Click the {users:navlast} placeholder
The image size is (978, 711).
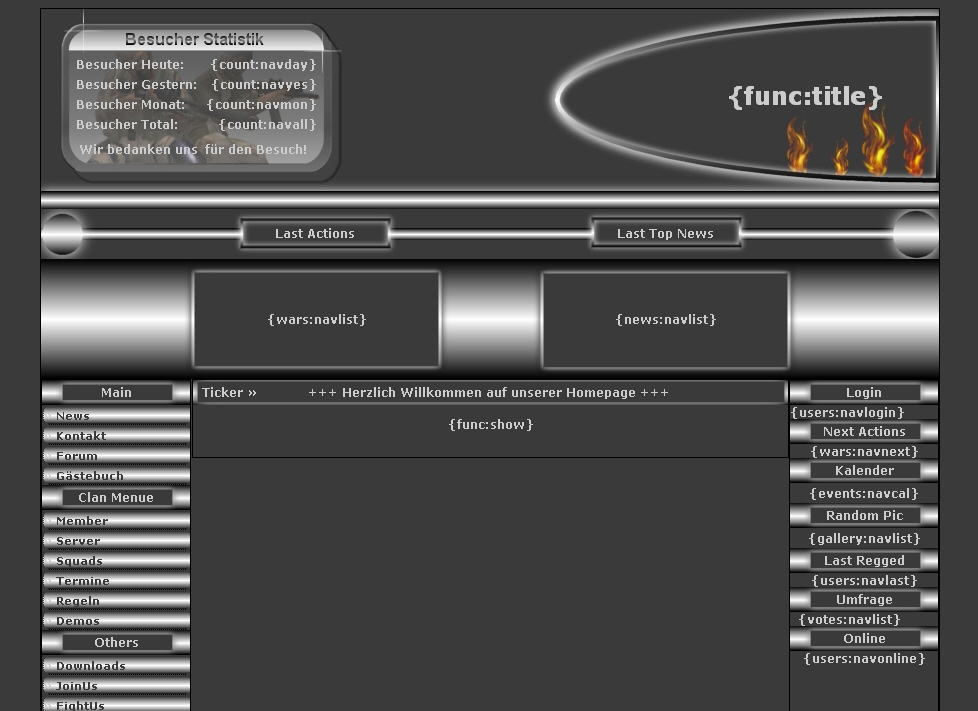pyautogui.click(x=864, y=580)
